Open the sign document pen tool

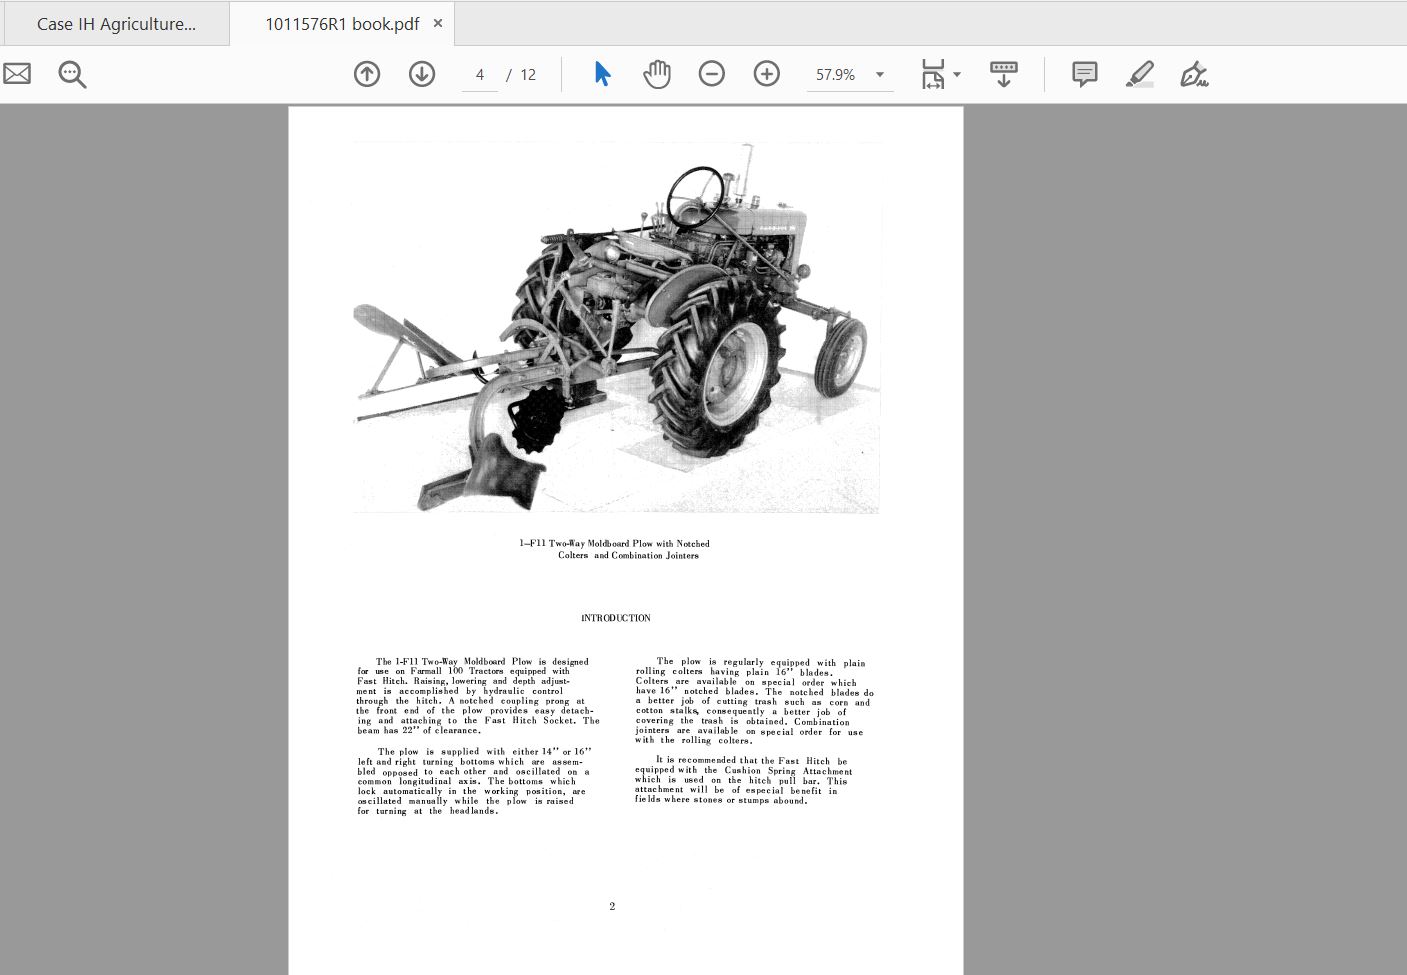(x=1194, y=74)
